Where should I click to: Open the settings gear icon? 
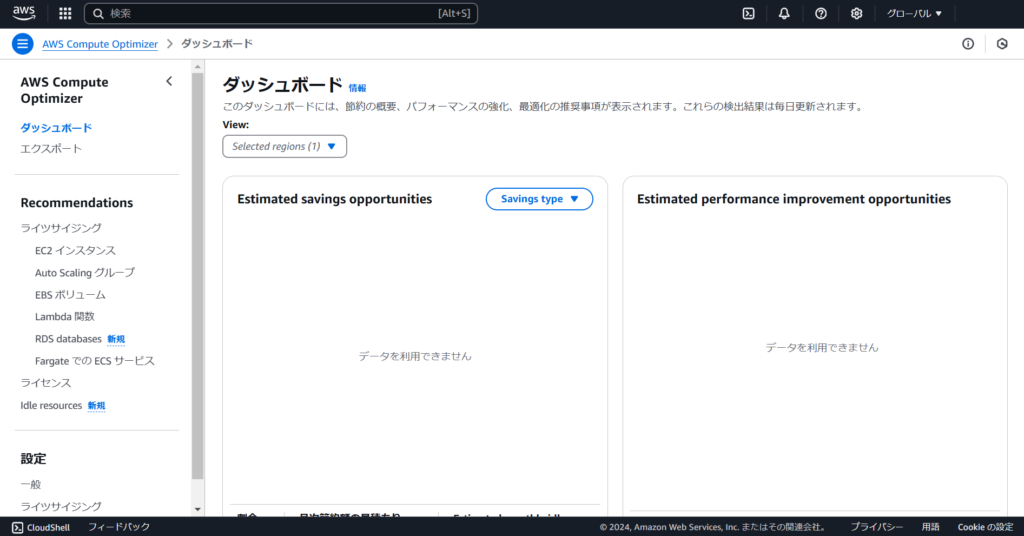[x=857, y=13]
